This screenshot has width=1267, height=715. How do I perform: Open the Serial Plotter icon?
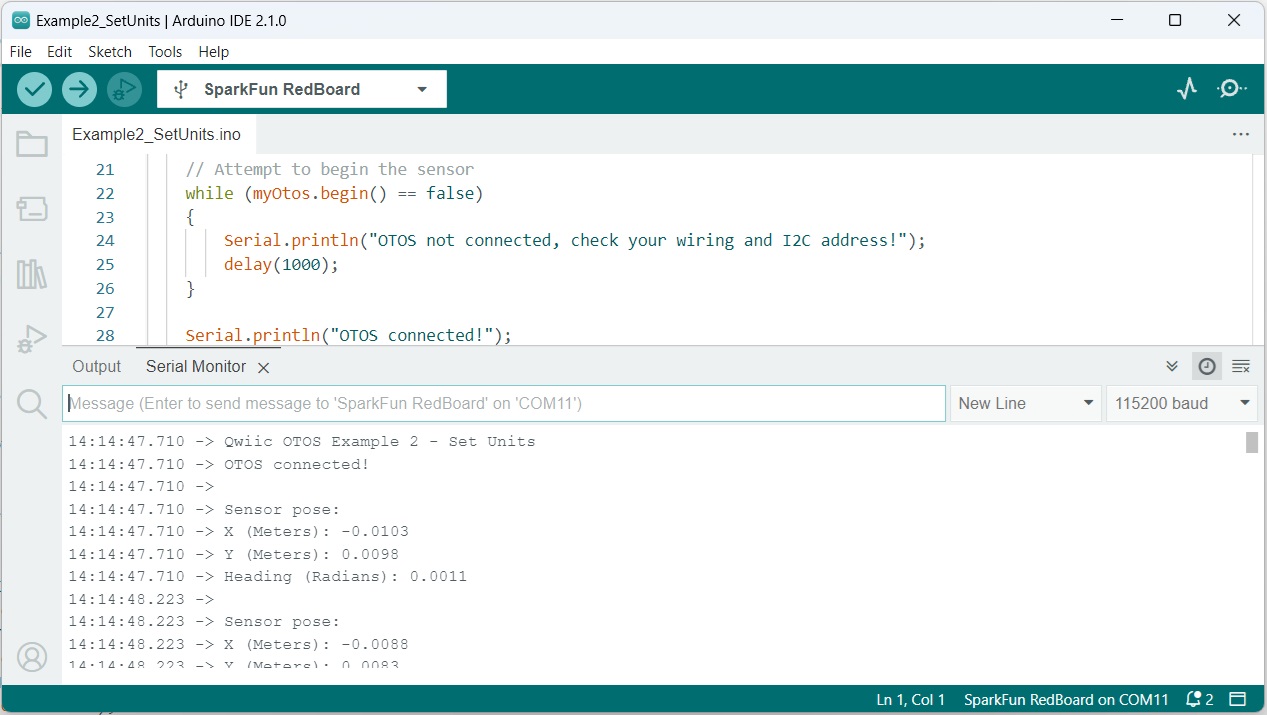pos(1187,89)
